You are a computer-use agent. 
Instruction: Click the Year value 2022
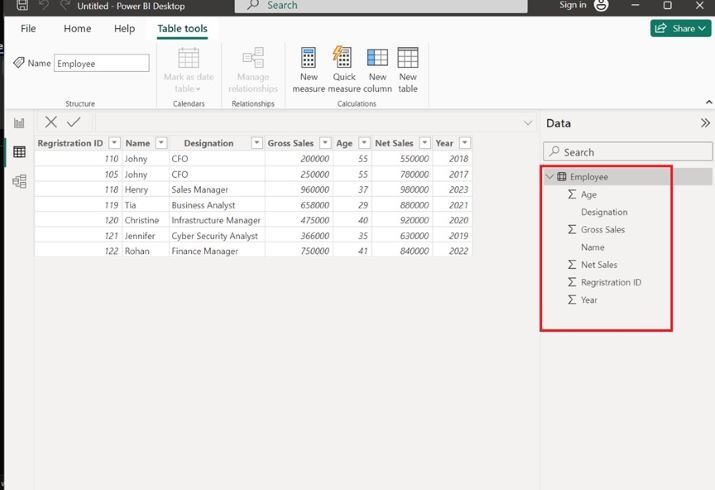pyautogui.click(x=458, y=251)
